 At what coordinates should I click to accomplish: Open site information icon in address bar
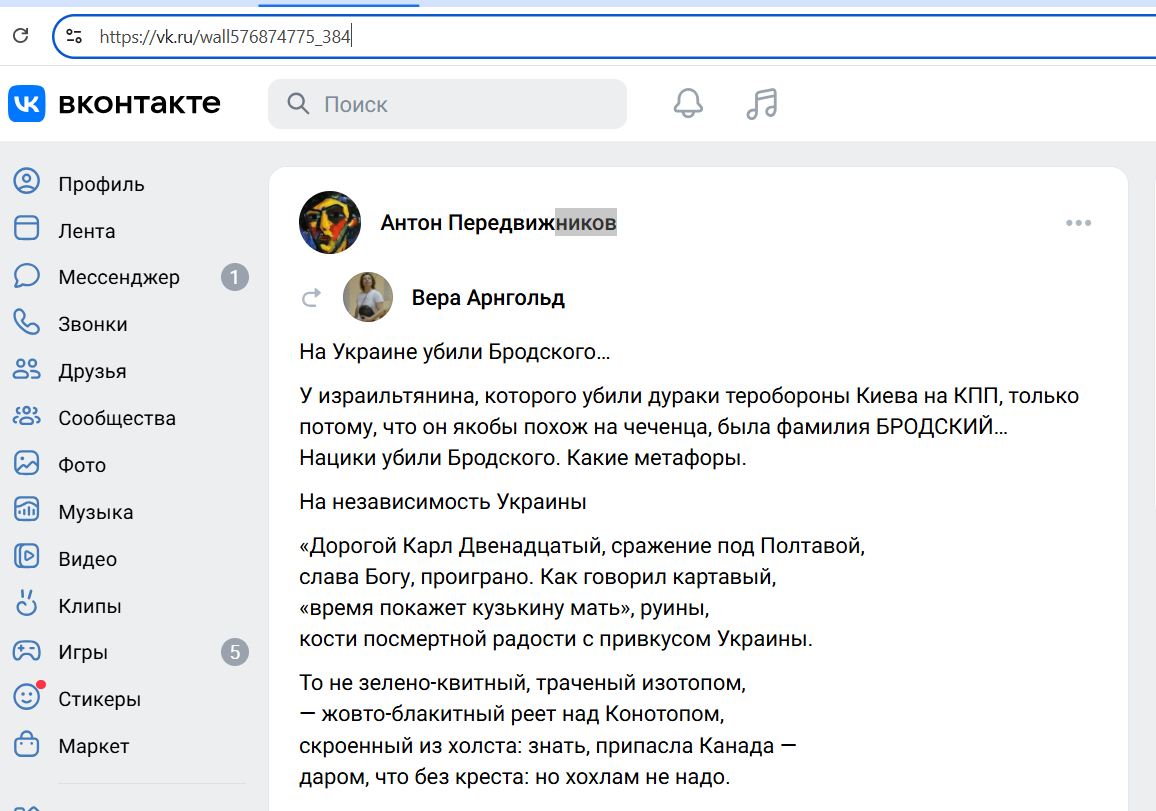(x=74, y=36)
